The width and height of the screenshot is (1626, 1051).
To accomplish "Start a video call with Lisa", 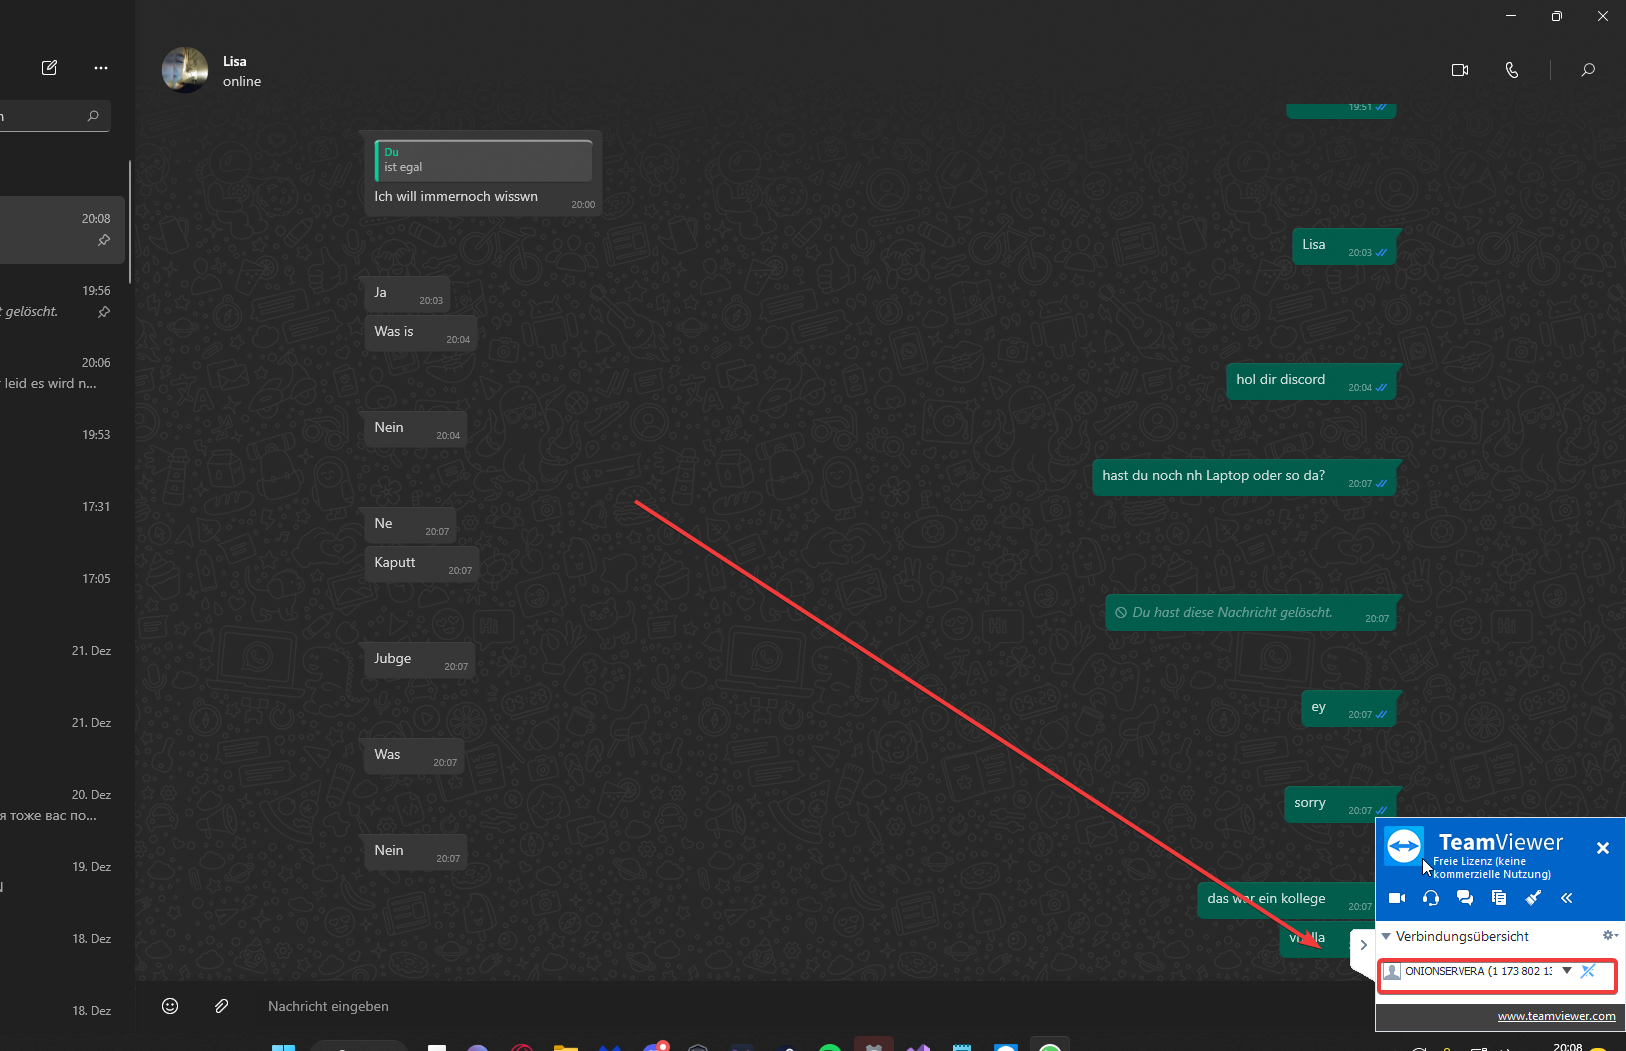I will (1460, 70).
